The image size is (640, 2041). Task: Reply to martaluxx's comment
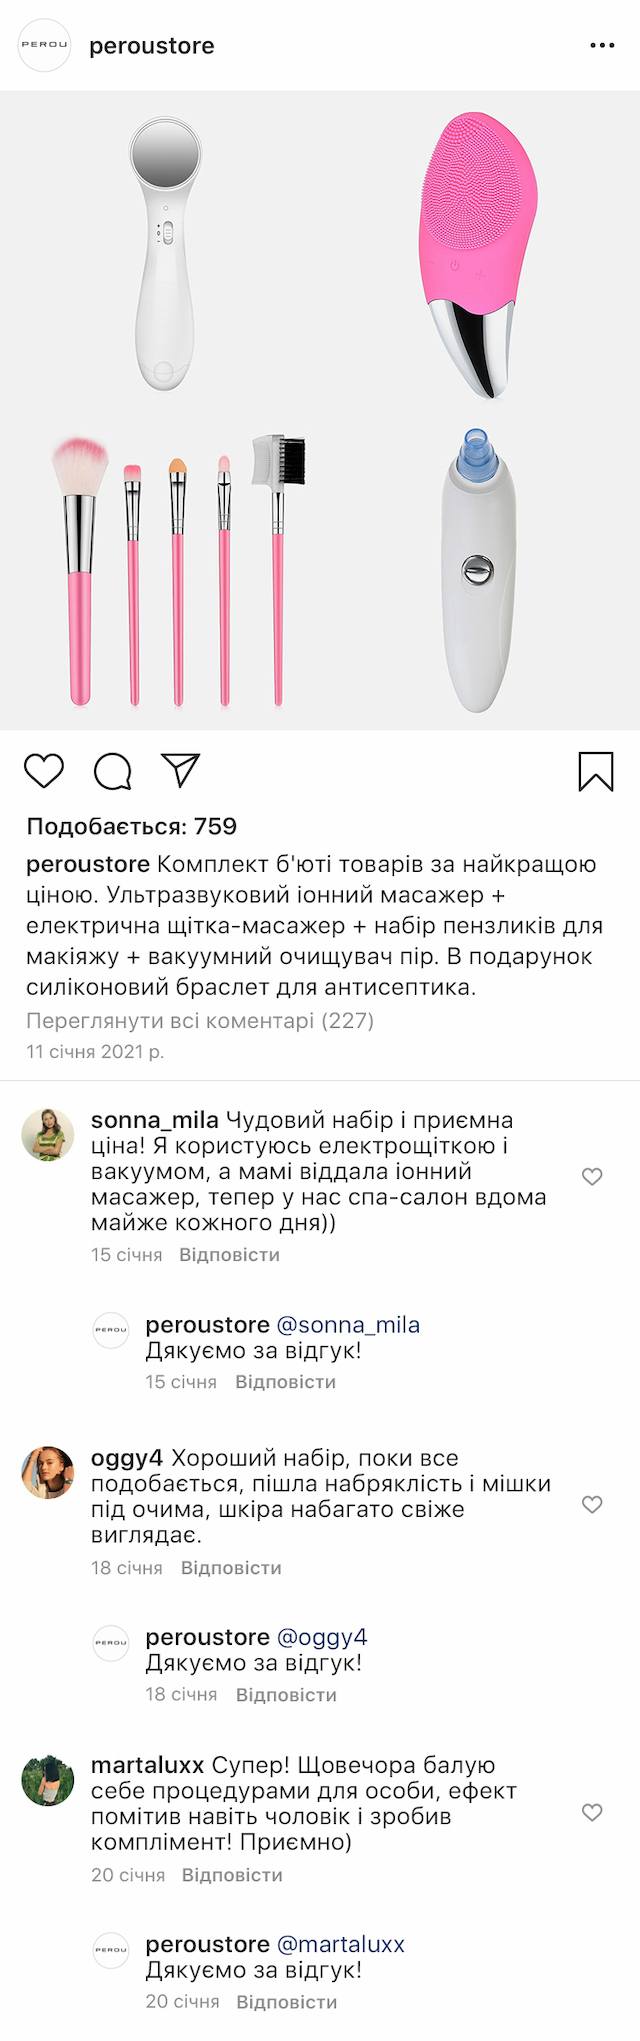point(232,1875)
